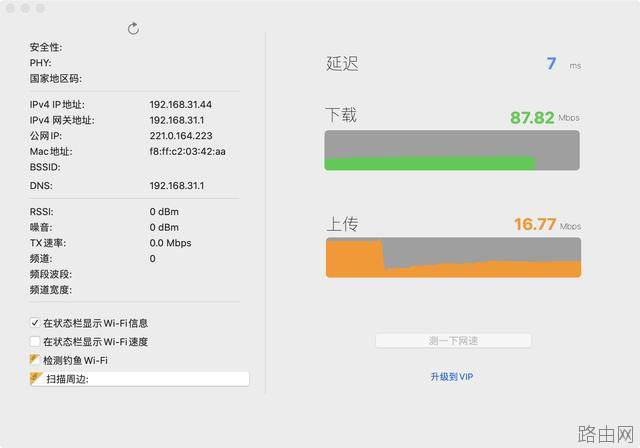Click the 下载 heading
This screenshot has width=640, height=448.
click(x=341, y=115)
